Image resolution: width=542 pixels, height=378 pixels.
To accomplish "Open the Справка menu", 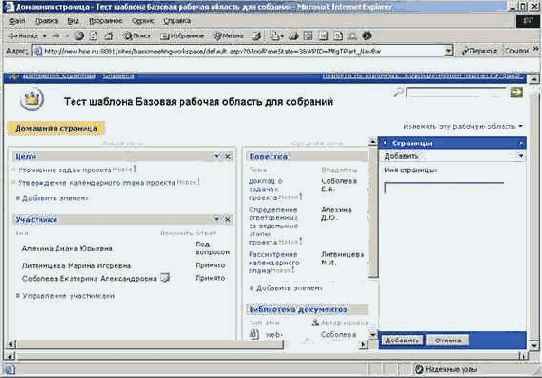I will (177, 21).
